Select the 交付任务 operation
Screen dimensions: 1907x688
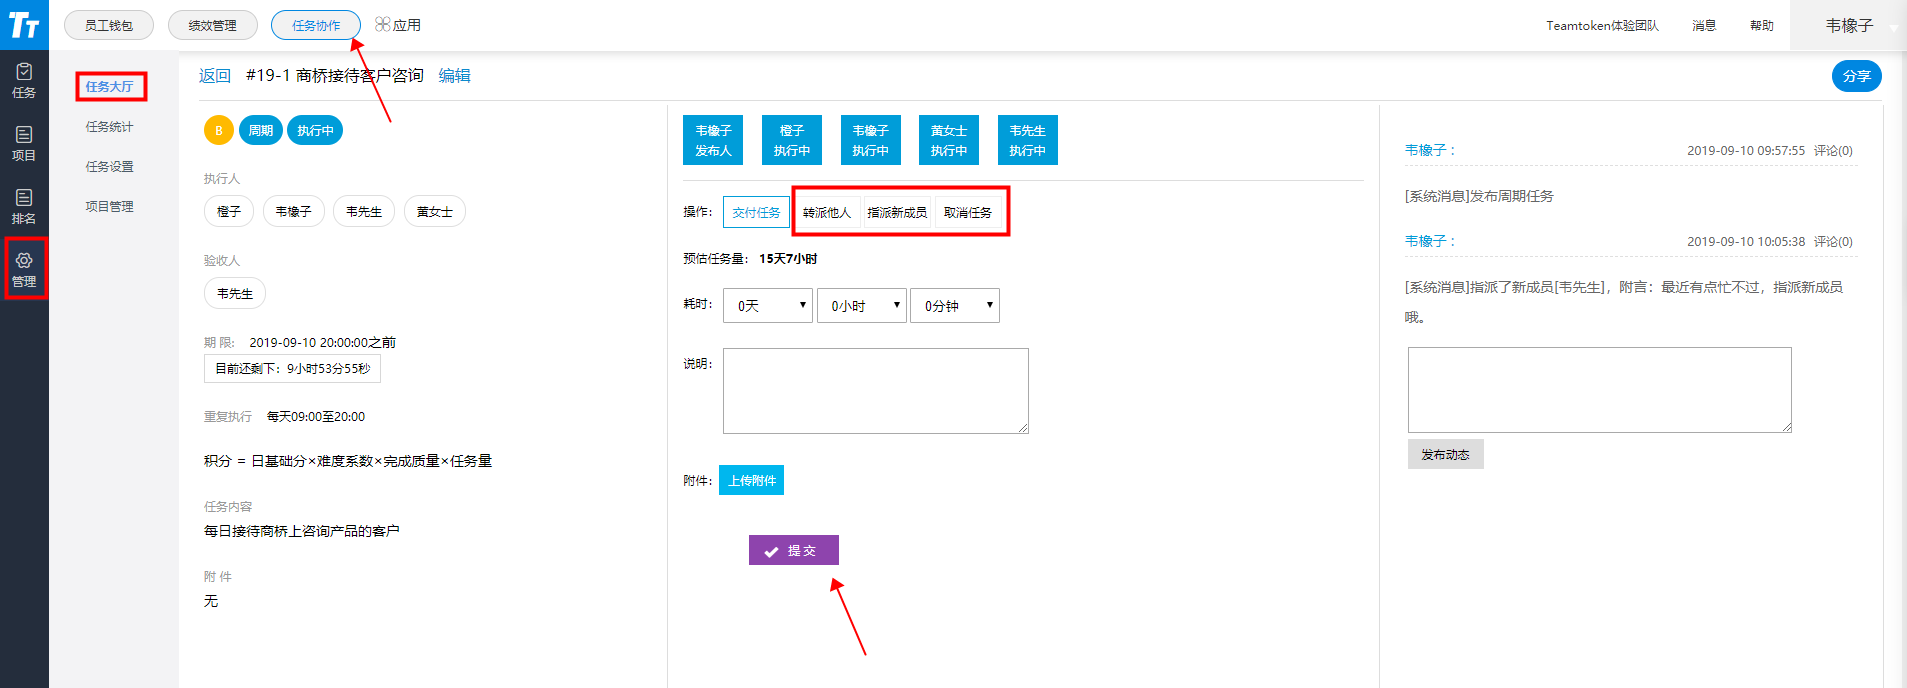(756, 212)
